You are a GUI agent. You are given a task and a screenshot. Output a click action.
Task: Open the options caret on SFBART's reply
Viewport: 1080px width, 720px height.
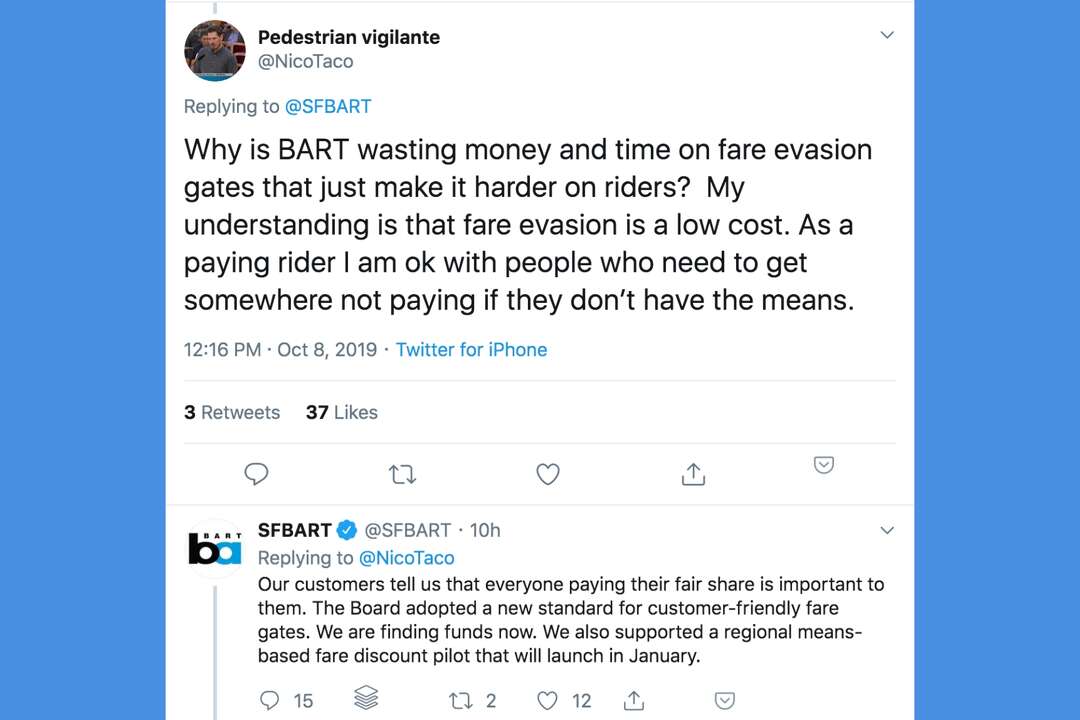click(887, 530)
